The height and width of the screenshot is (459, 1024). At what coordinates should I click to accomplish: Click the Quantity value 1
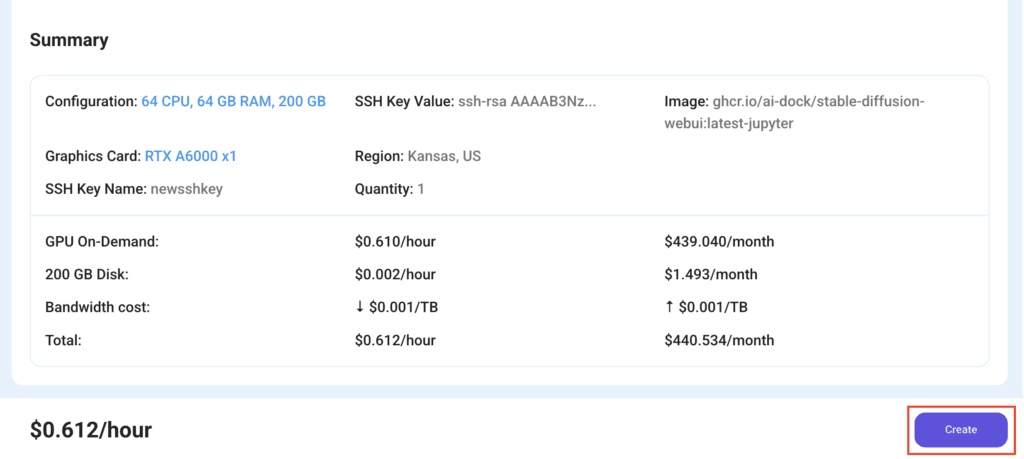(x=421, y=189)
